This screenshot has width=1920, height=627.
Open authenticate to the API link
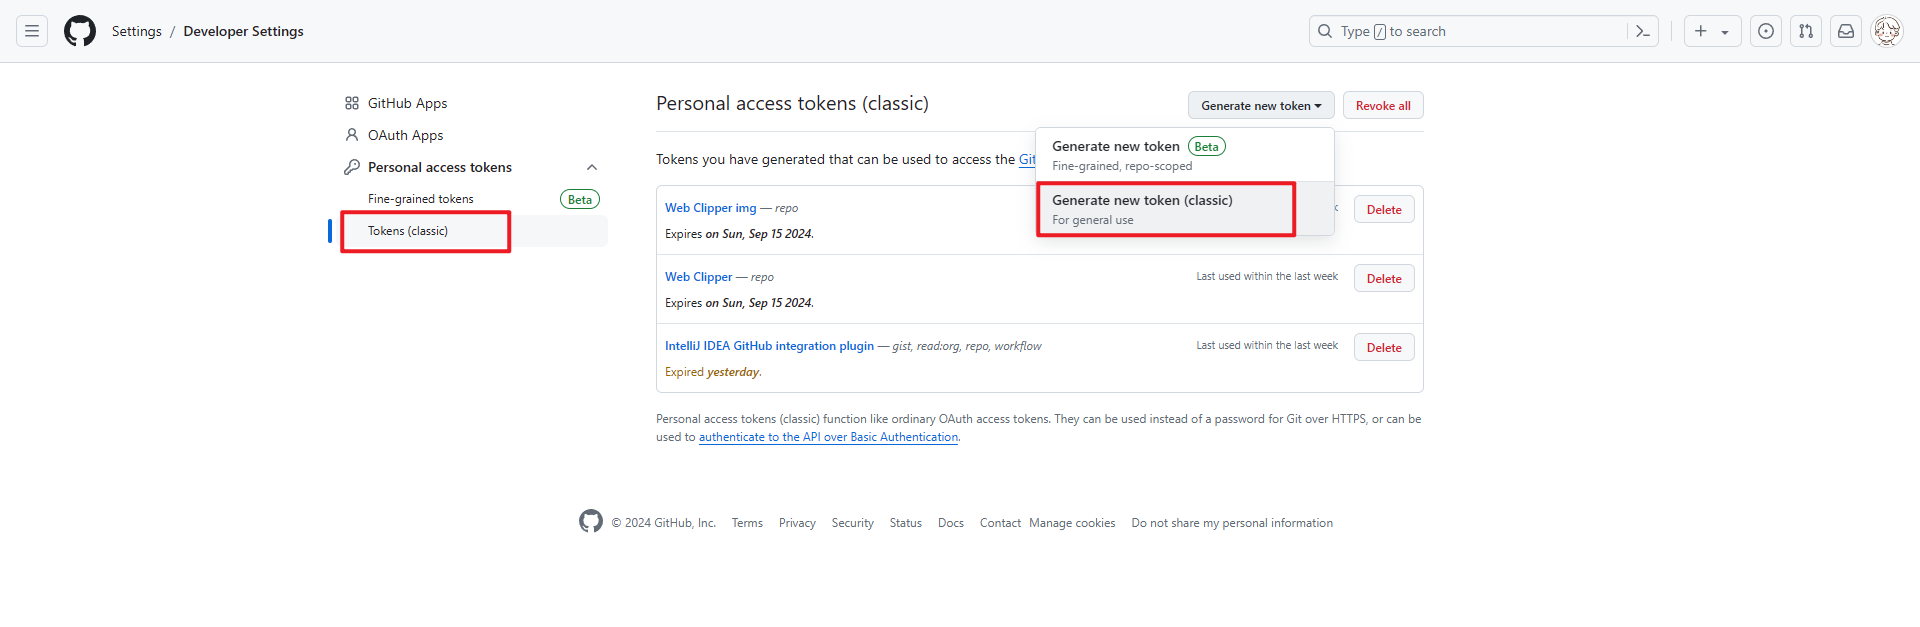coord(828,437)
